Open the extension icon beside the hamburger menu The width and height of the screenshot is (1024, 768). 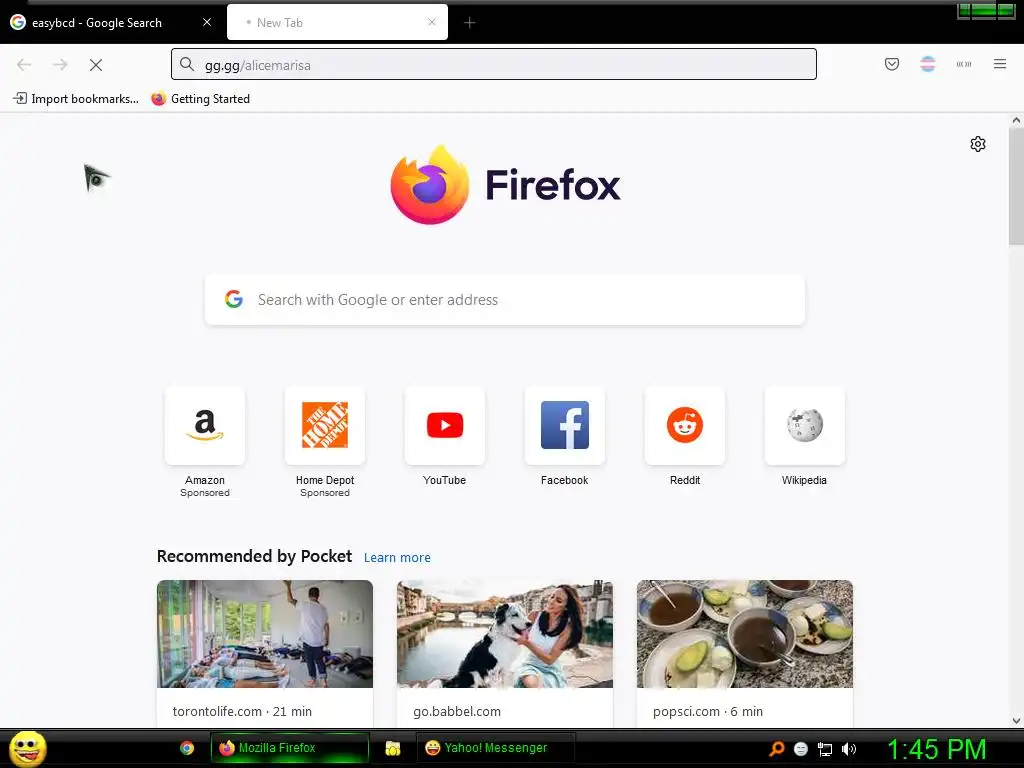963,64
